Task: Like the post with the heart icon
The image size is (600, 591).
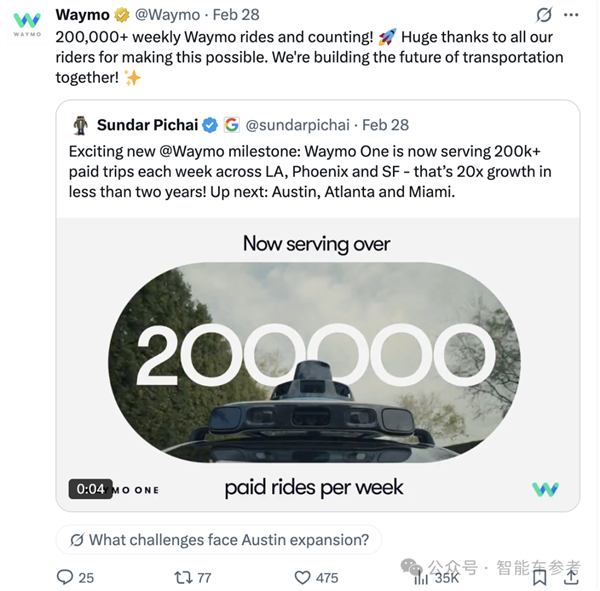Action: [303, 577]
